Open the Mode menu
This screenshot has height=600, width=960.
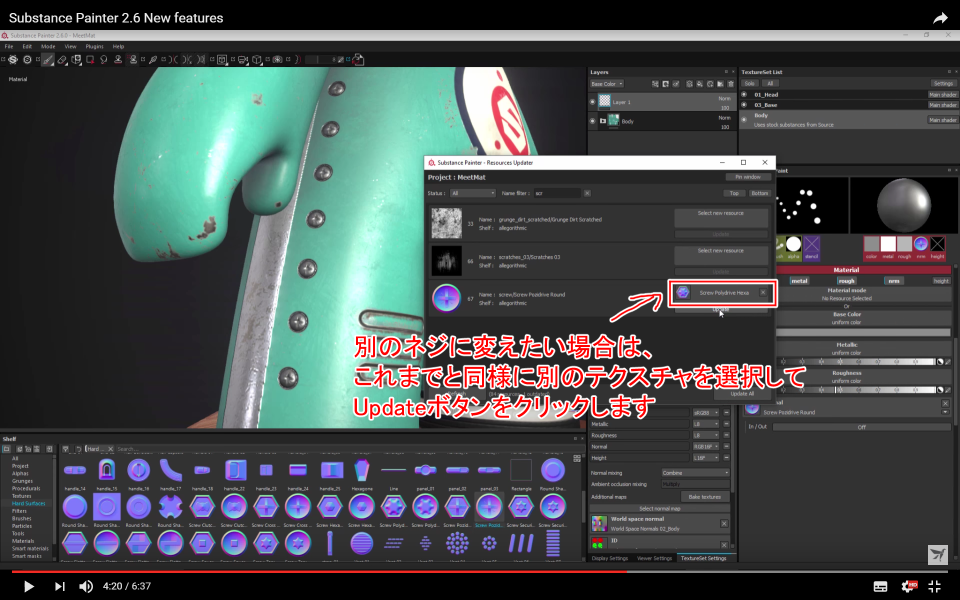48,47
